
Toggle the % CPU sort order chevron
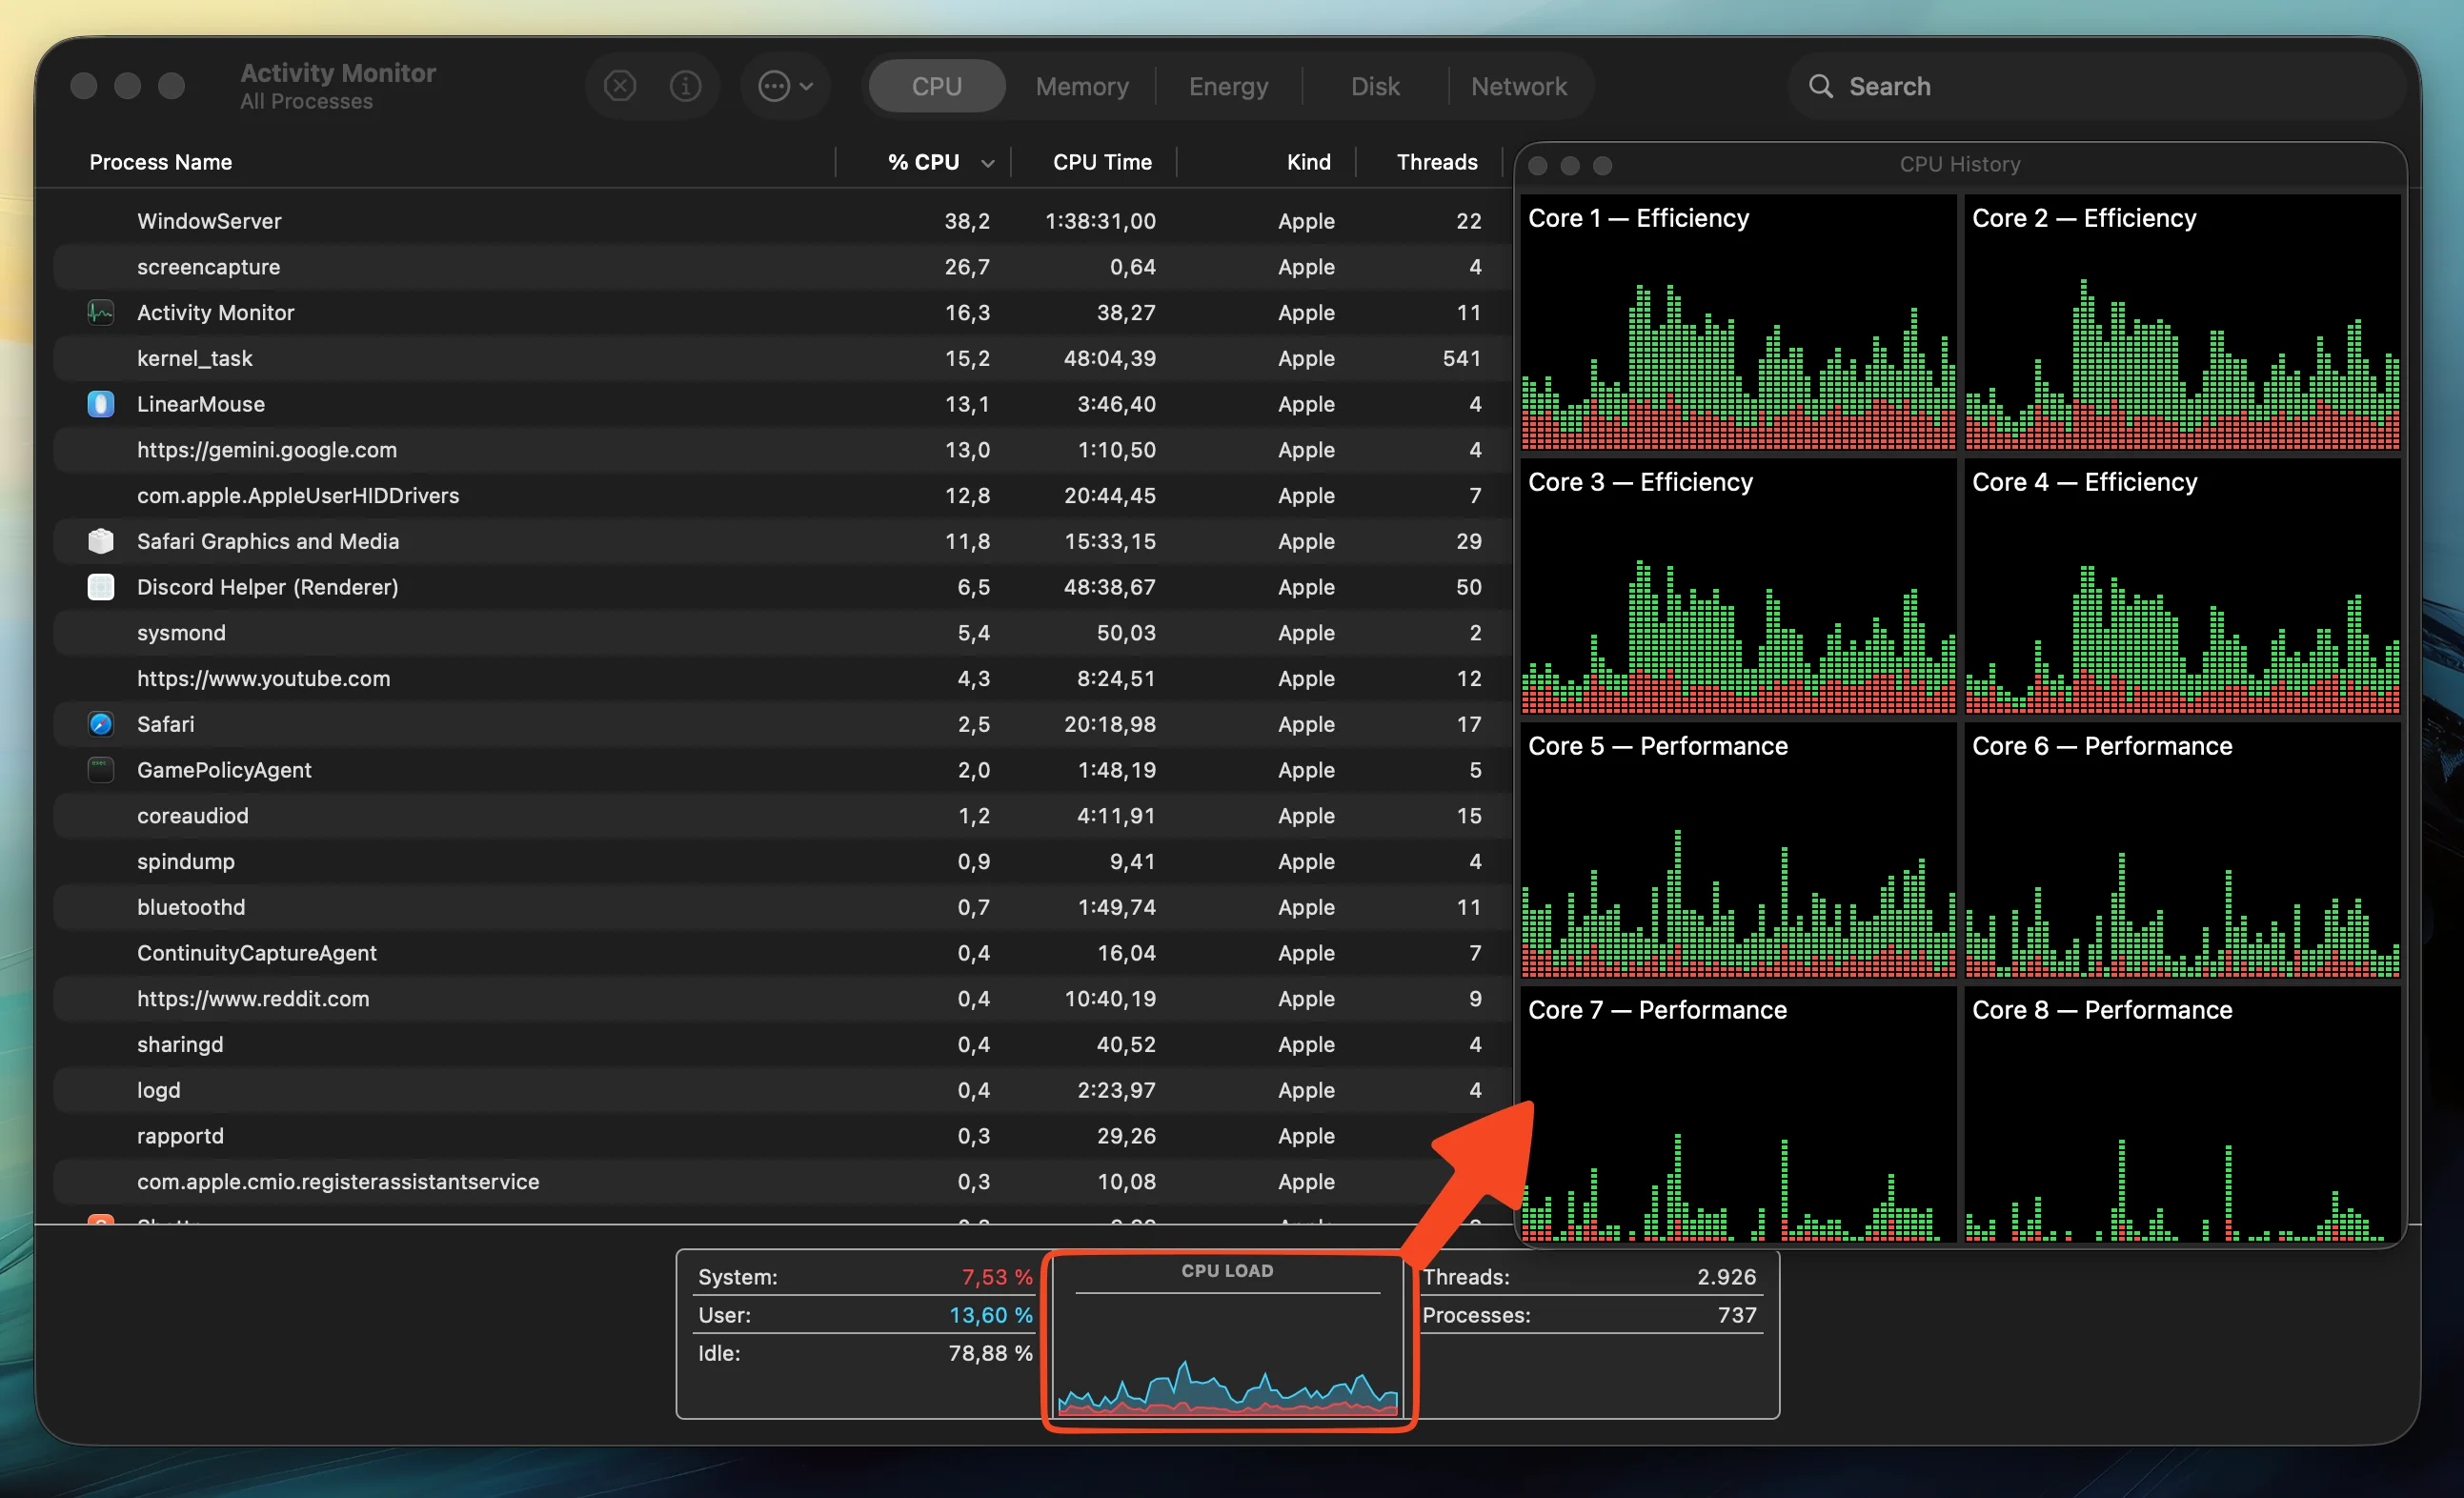point(988,164)
